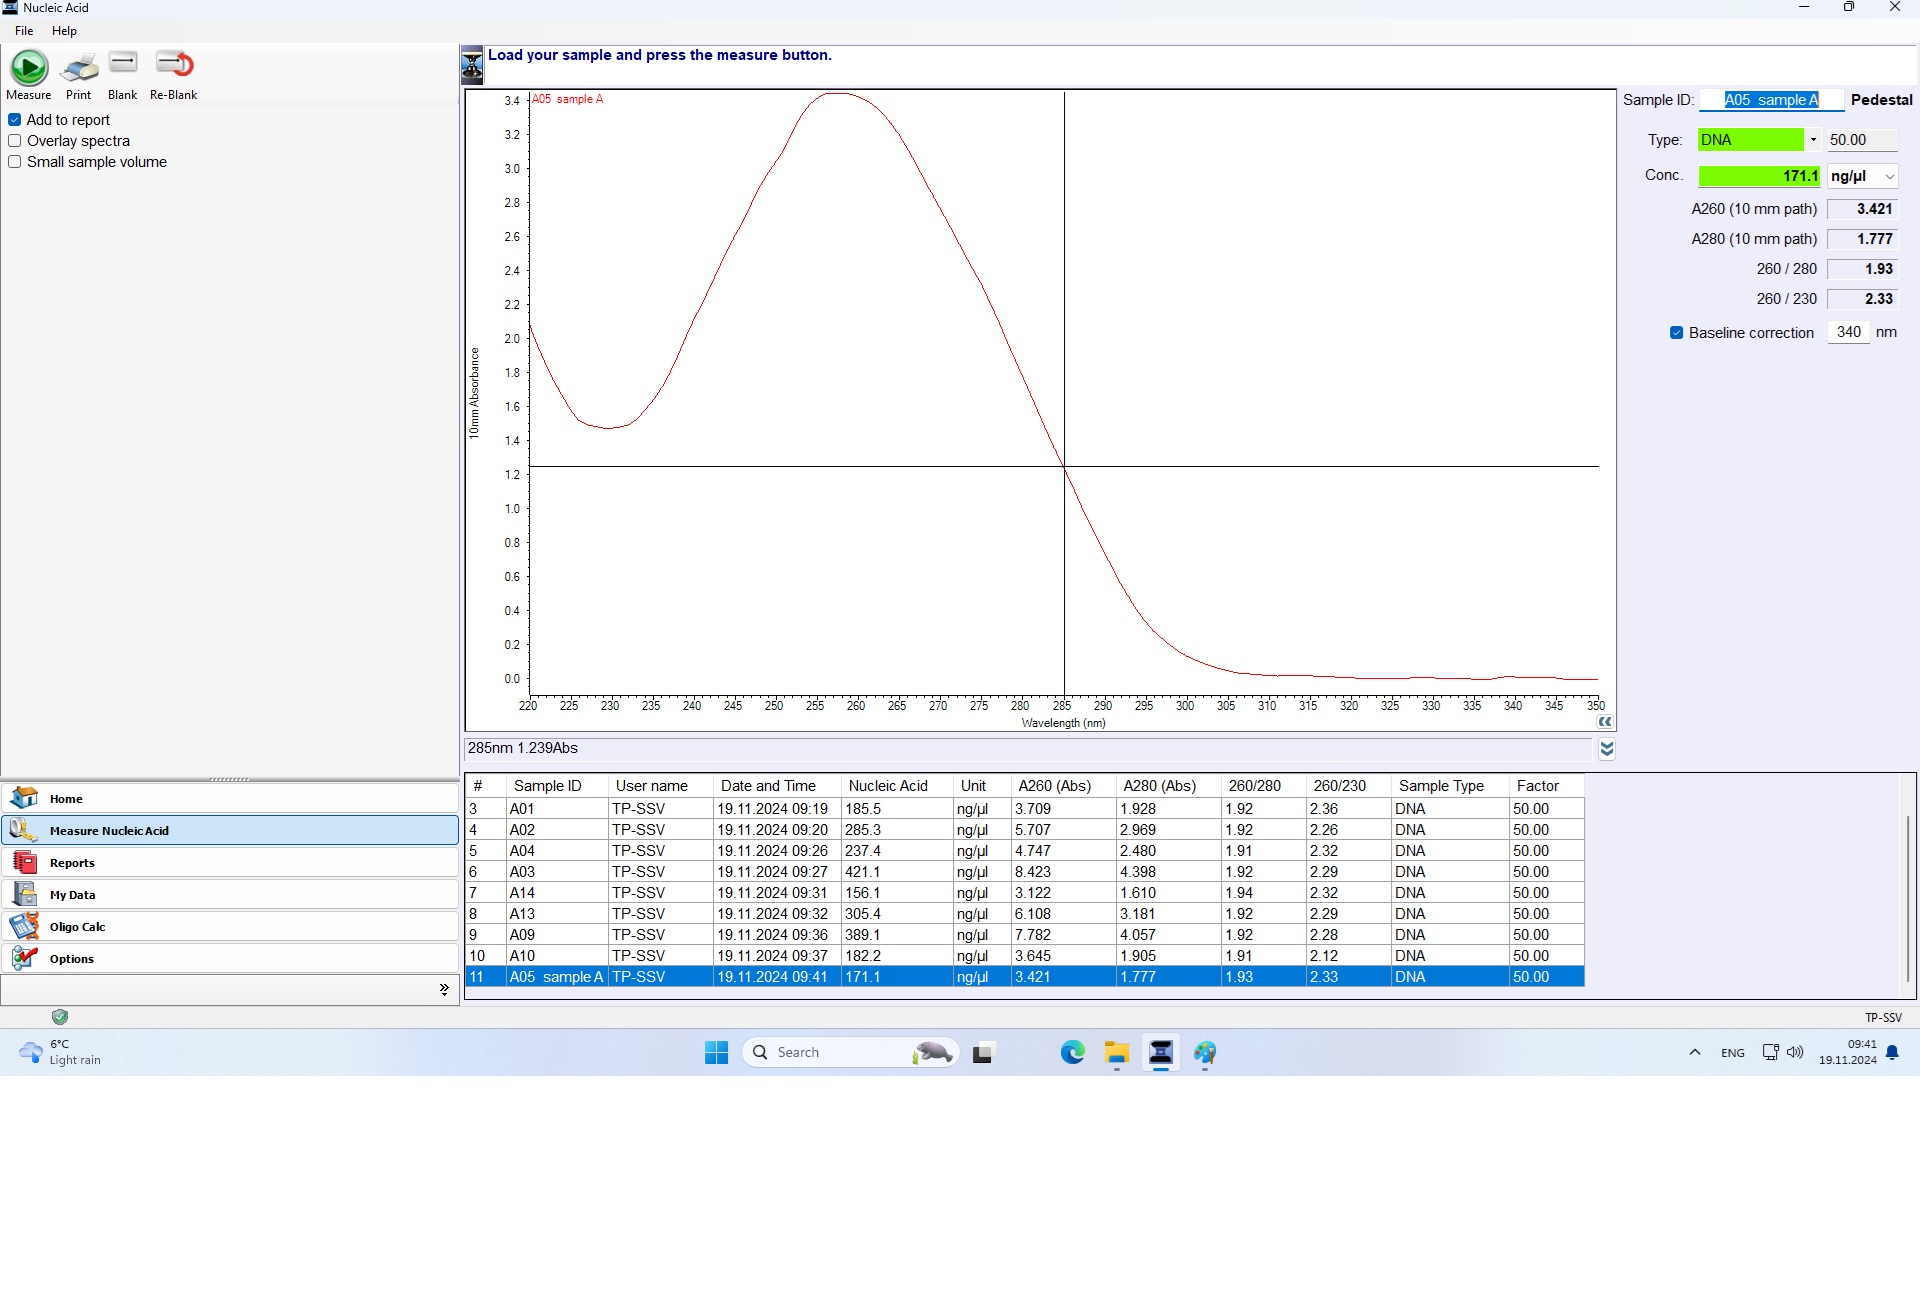This screenshot has width=1920, height=1312.
Task: Open the Help menu
Action: [x=64, y=31]
